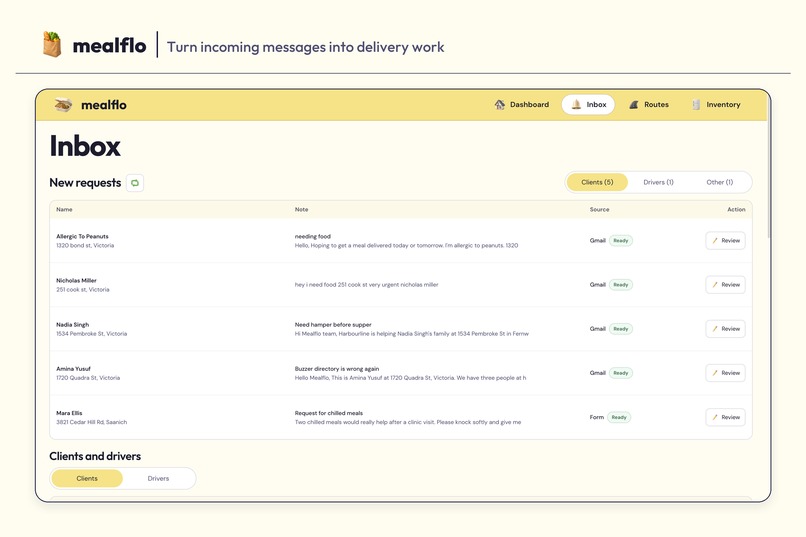Switch to the Clients (5) requests tab

click(597, 182)
